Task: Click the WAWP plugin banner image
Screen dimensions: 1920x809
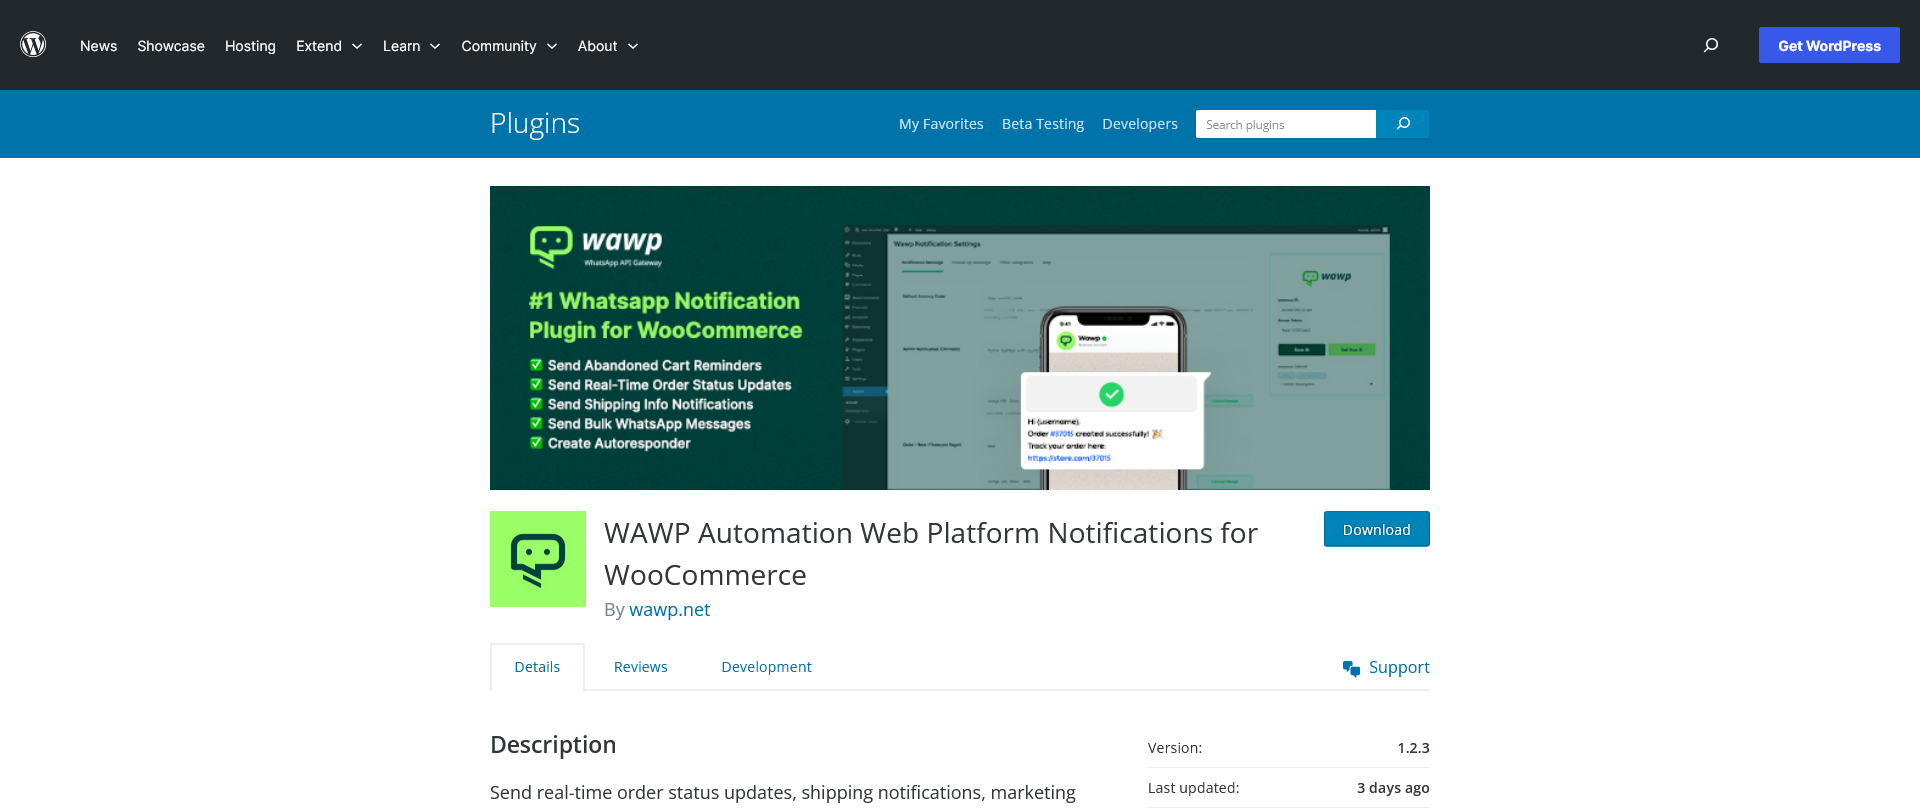Action: coord(959,338)
